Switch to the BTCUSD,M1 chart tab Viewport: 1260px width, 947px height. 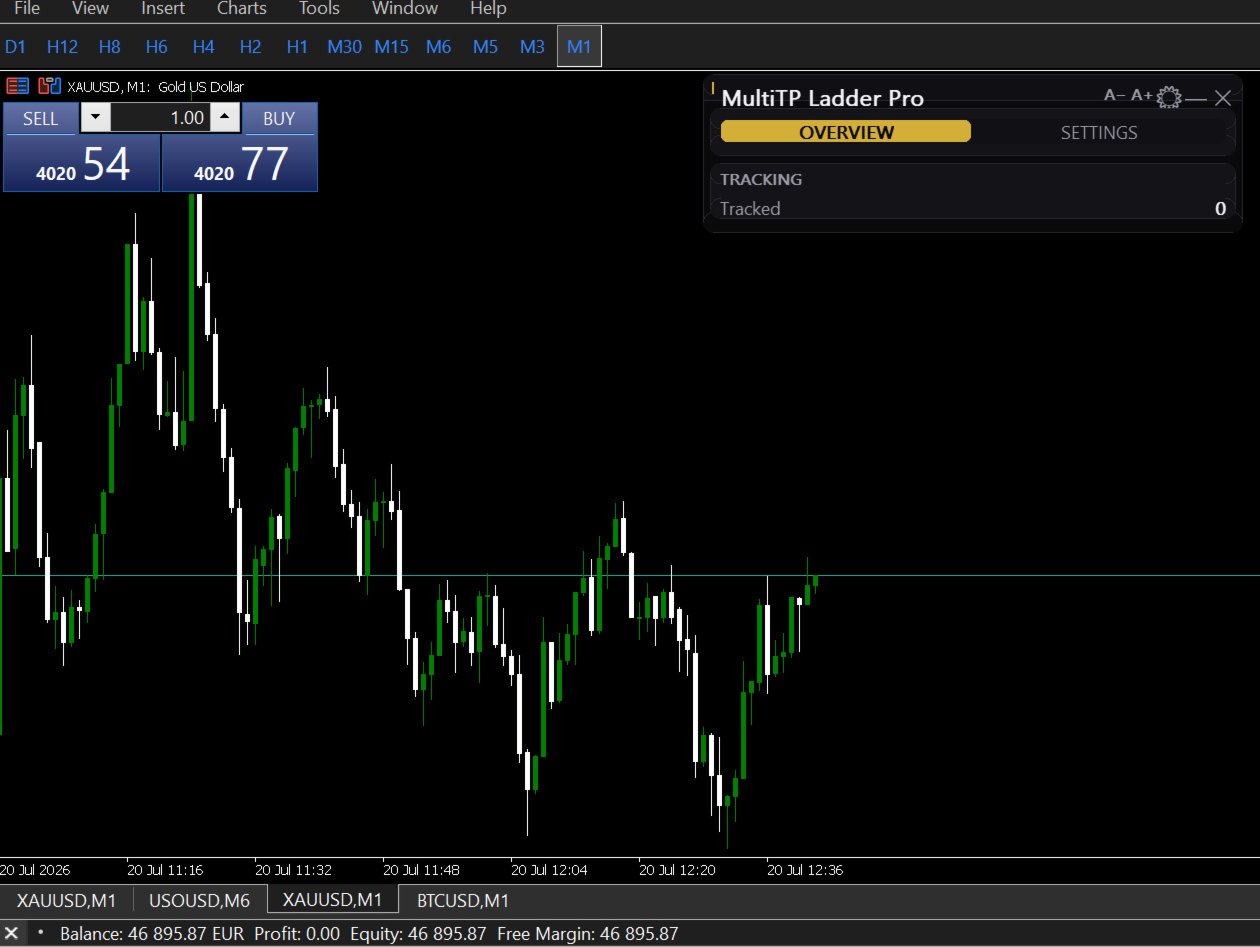pyautogui.click(x=463, y=900)
